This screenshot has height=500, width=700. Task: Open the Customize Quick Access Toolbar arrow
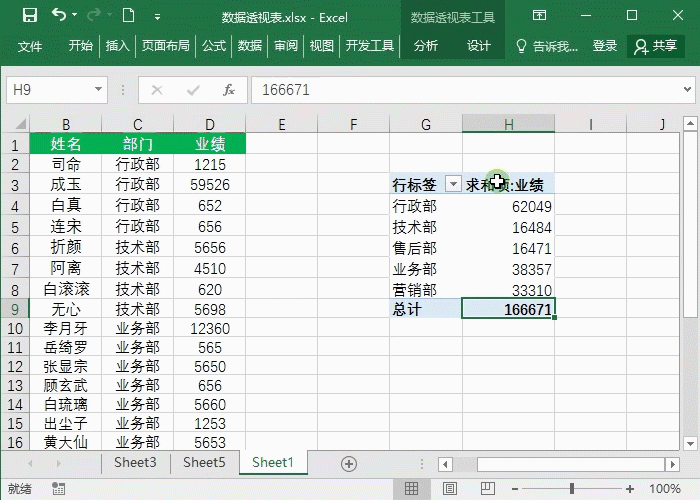pos(157,17)
